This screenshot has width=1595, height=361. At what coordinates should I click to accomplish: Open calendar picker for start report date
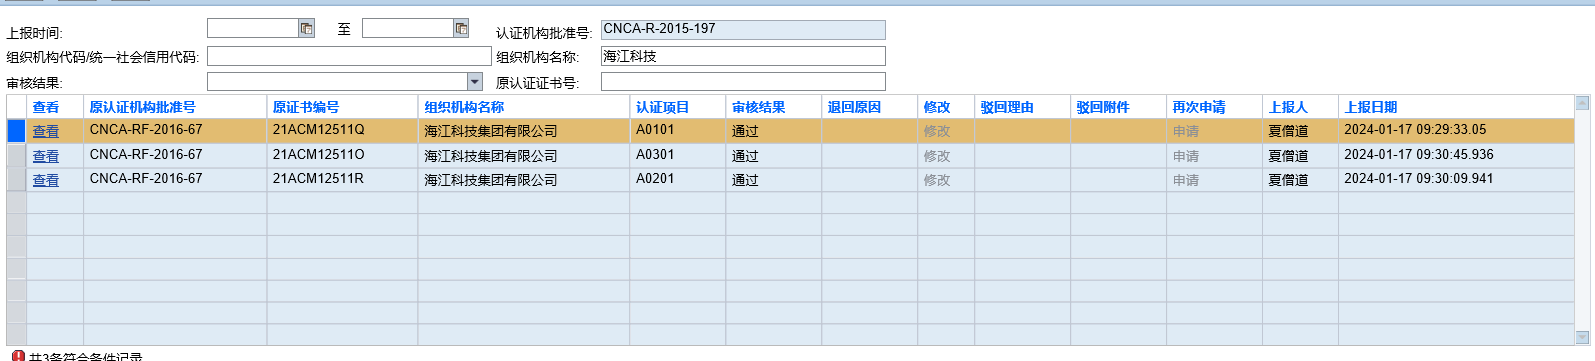(307, 29)
